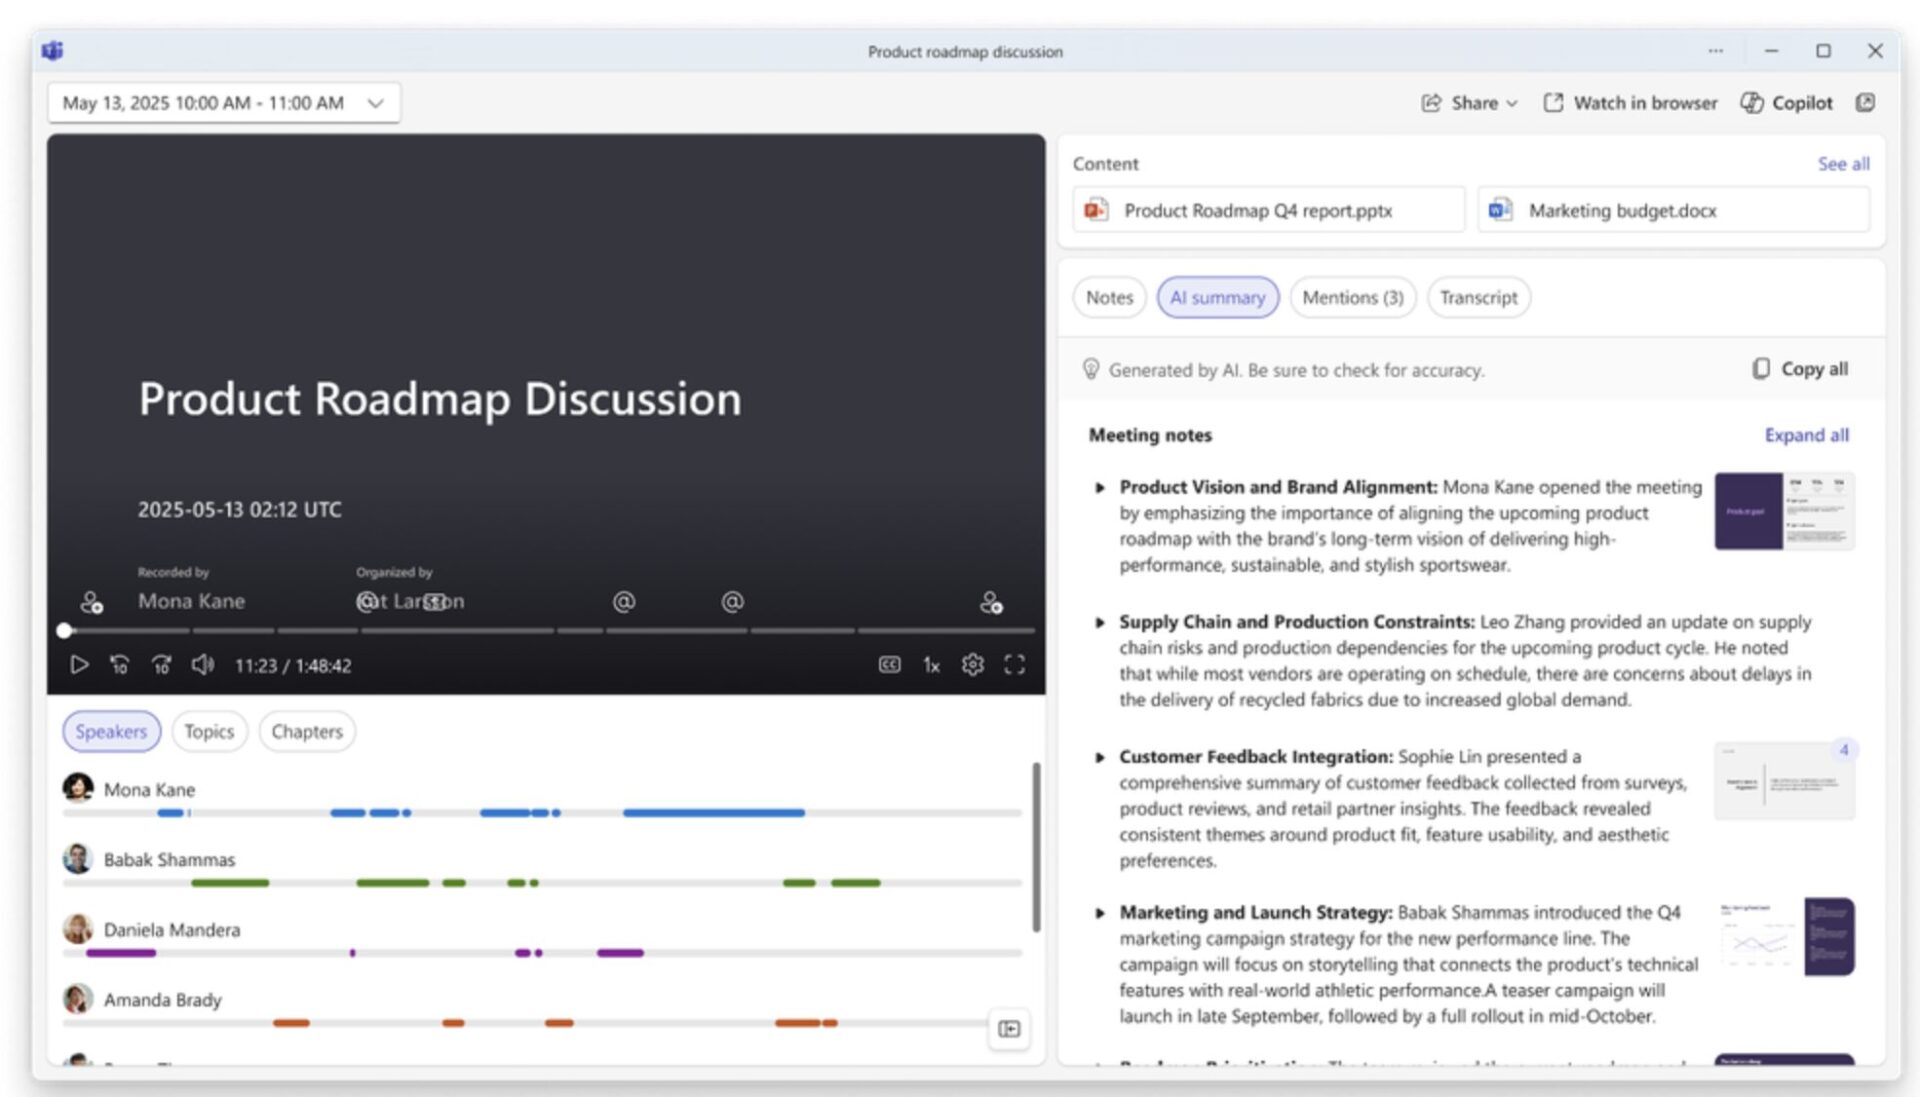Toggle closed captions on the video
The width and height of the screenshot is (1920, 1097).
pos(889,665)
